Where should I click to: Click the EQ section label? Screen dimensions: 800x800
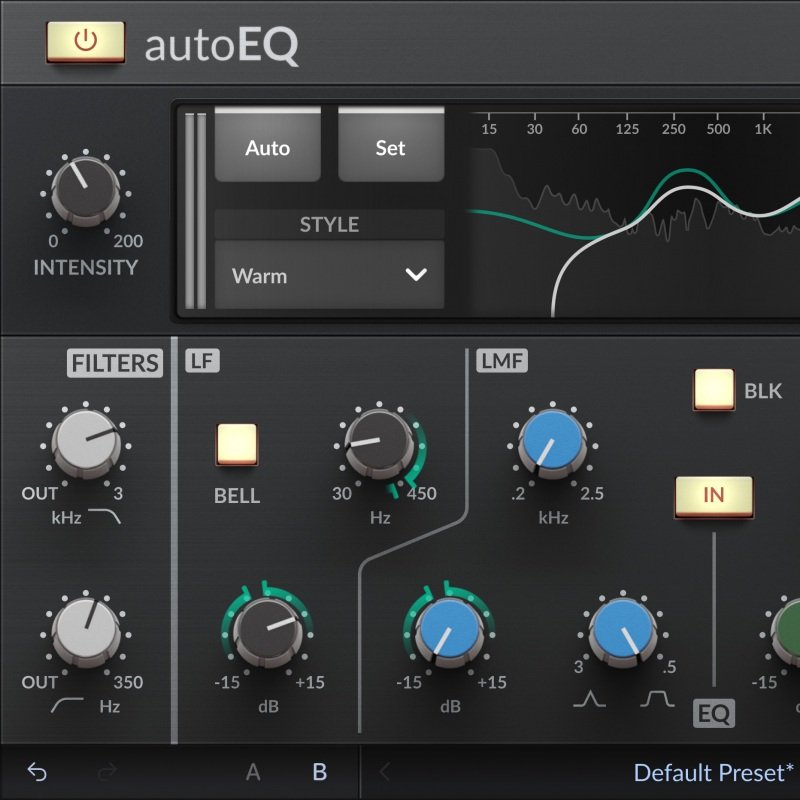pos(714,713)
